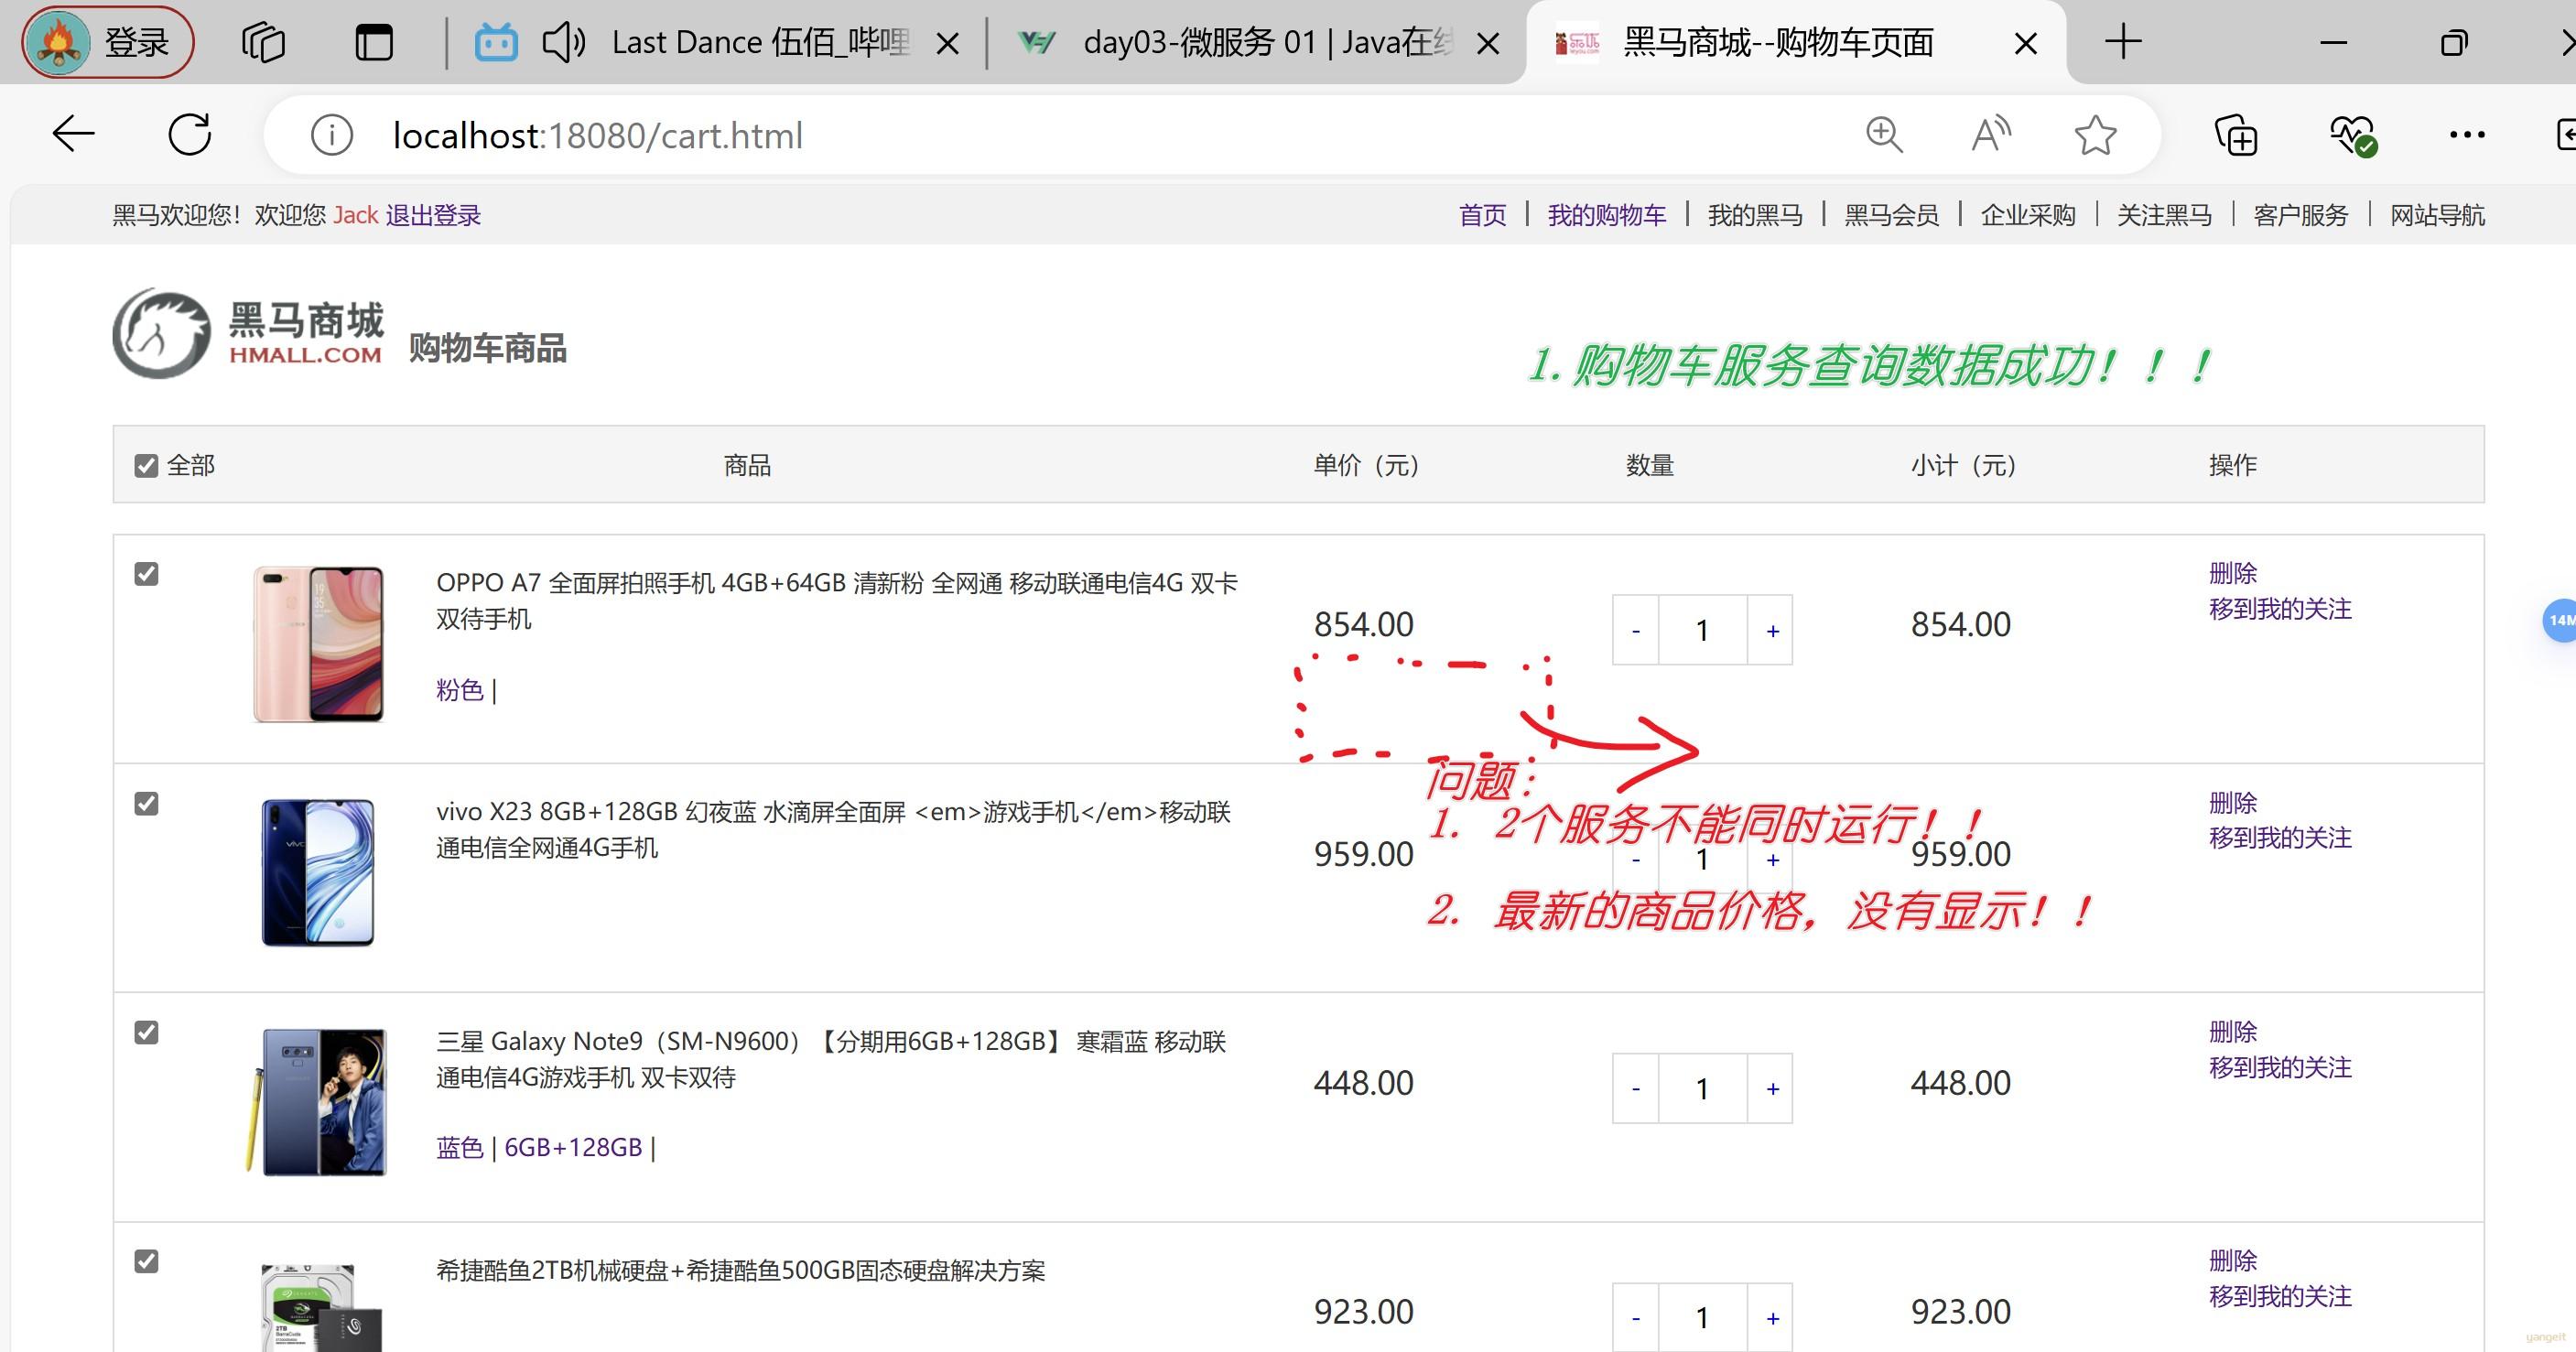
Task: Move OPPO A7 to 我的关注
Action: tap(2280, 609)
